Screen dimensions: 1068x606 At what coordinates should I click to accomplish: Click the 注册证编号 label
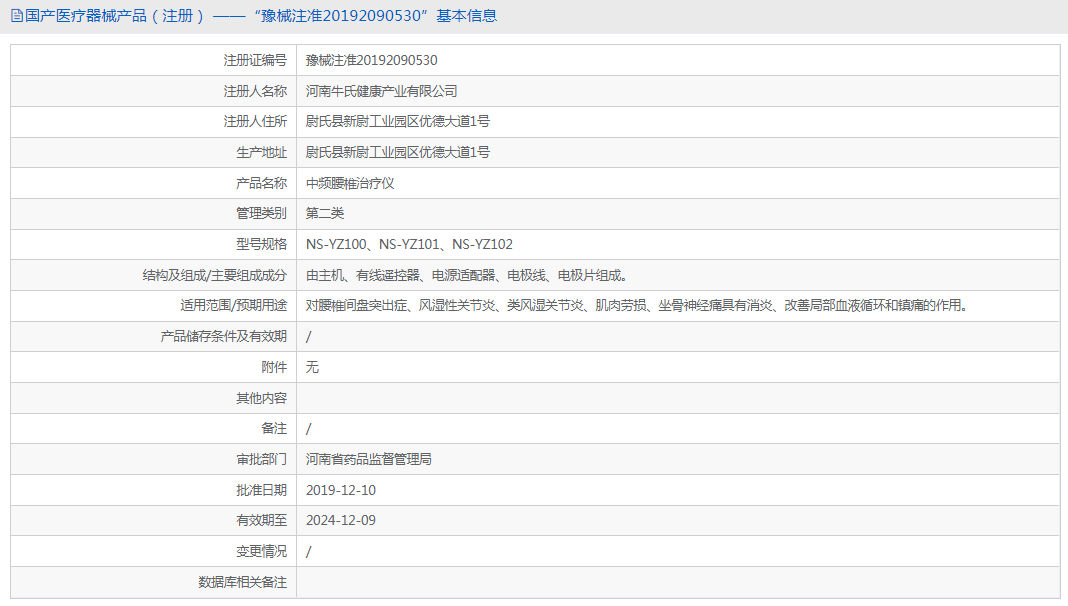tap(255, 61)
